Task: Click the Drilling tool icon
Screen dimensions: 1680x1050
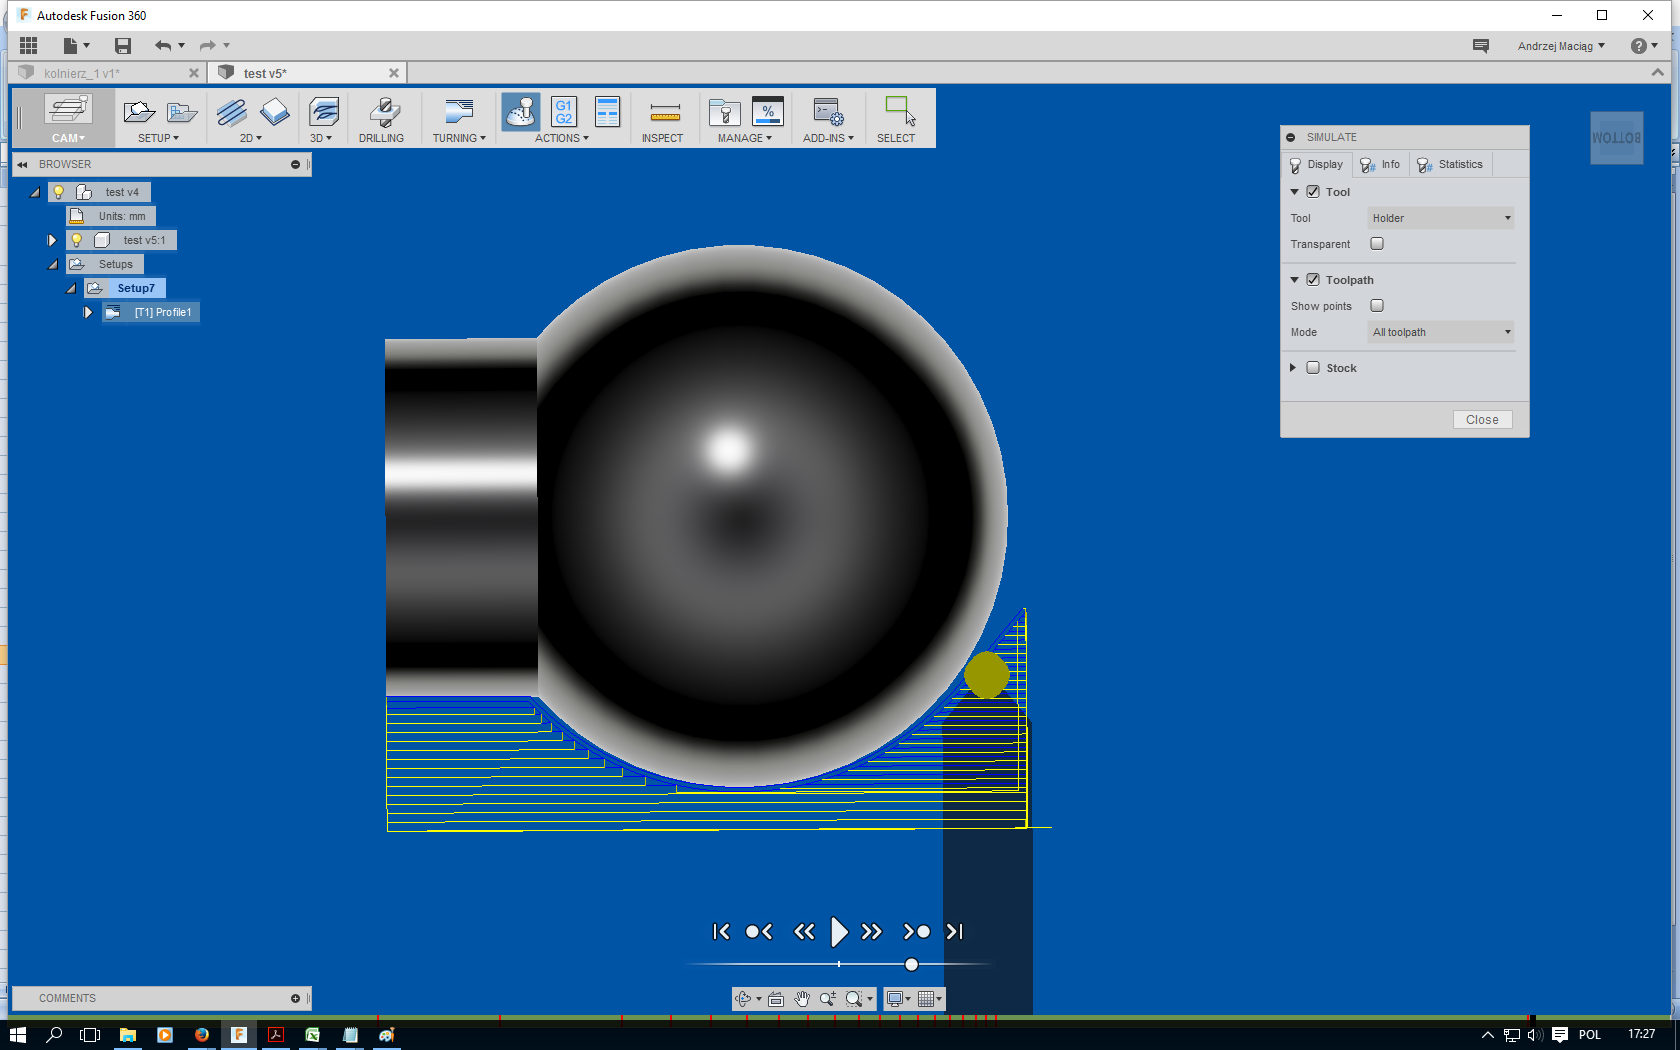Action: pos(384,112)
